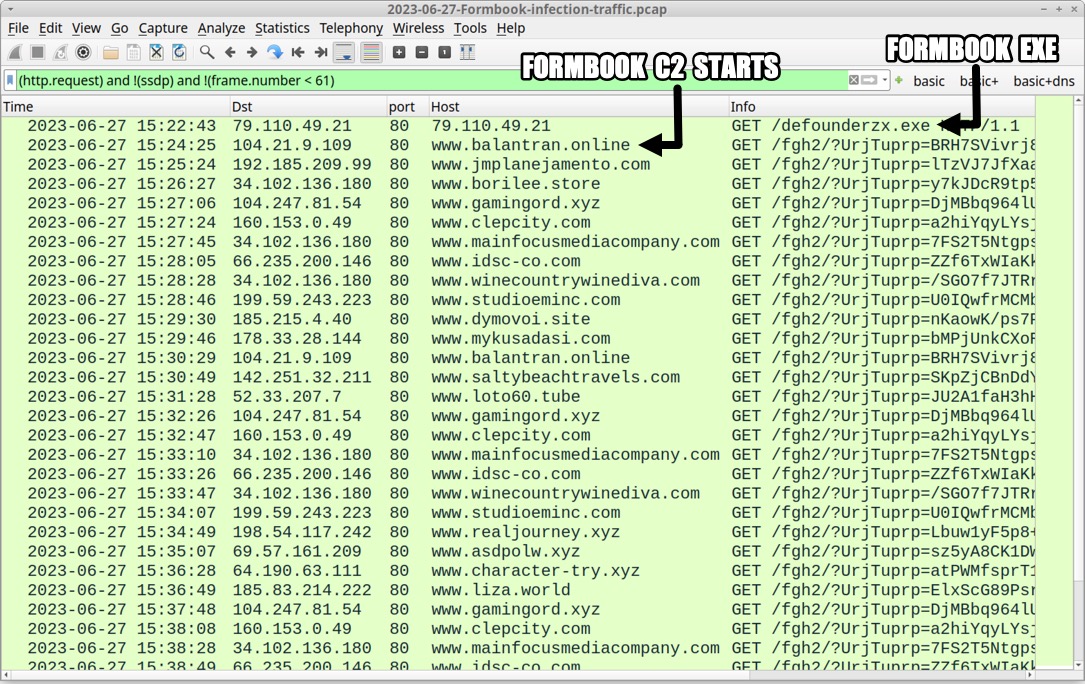1085x684 pixels.
Task: Sort by the port column header
Action: 407,107
